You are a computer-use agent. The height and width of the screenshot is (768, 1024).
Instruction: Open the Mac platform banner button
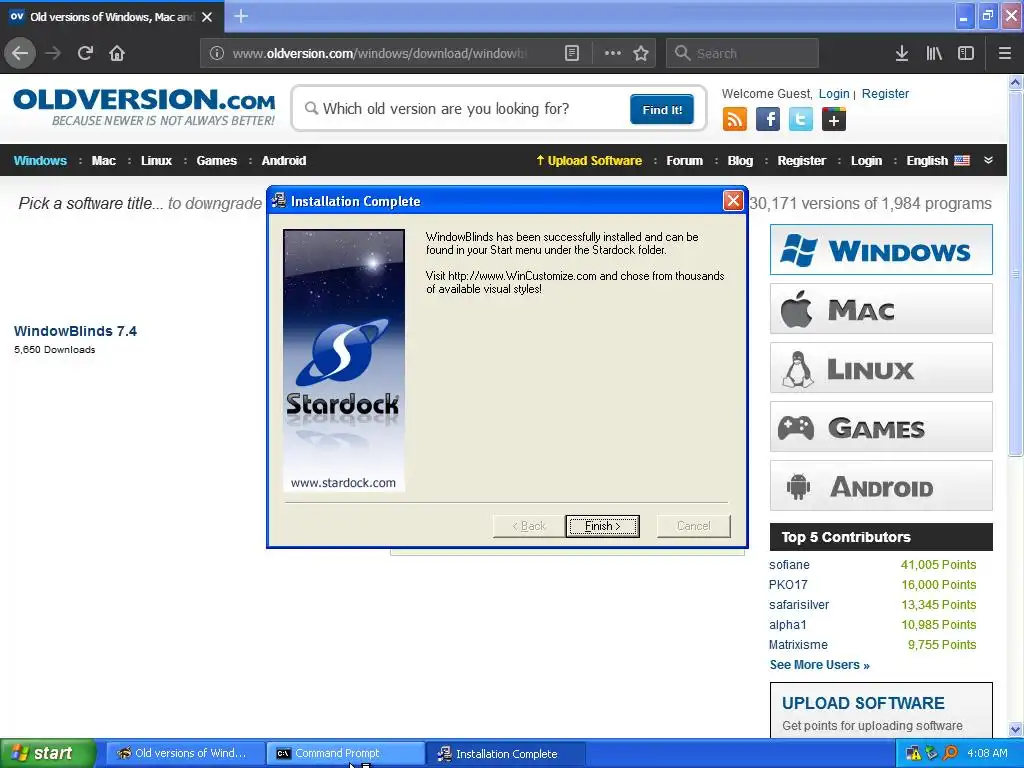pos(881,308)
